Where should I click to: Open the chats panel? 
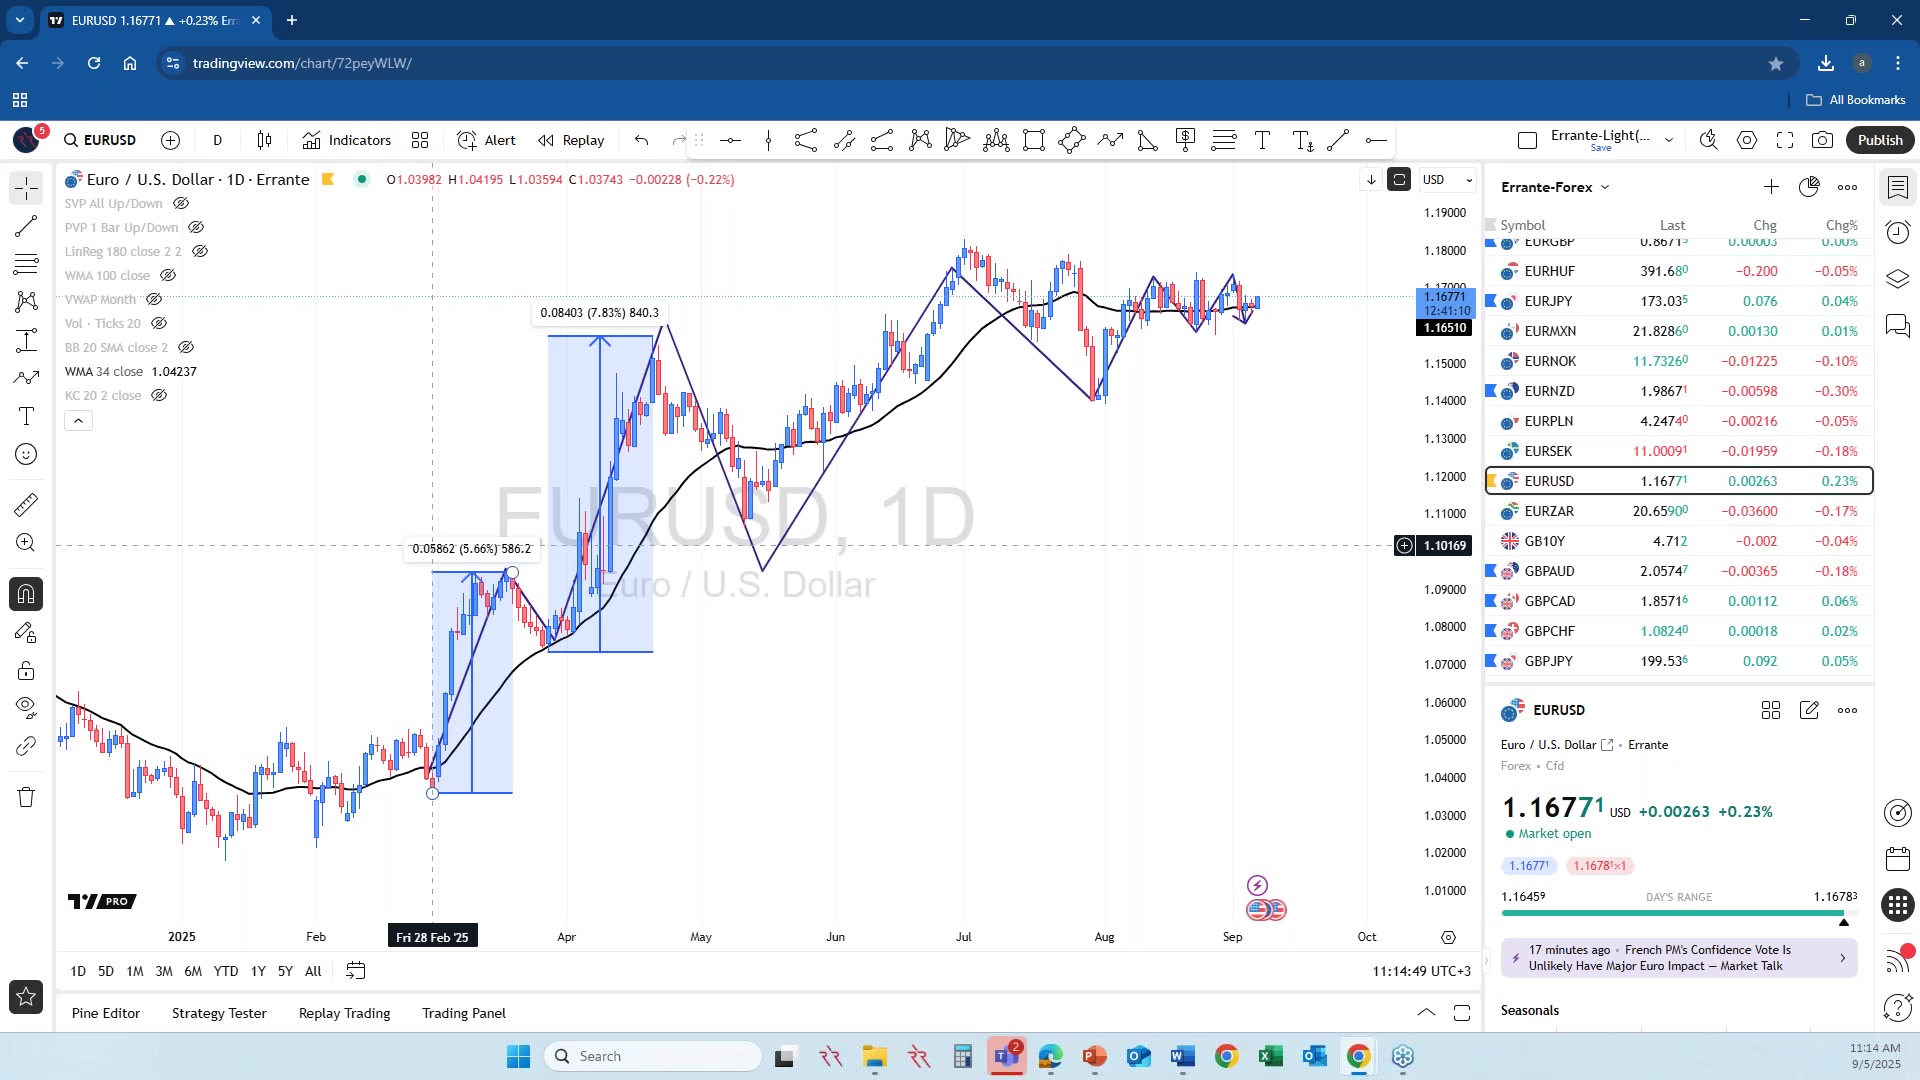(1897, 325)
